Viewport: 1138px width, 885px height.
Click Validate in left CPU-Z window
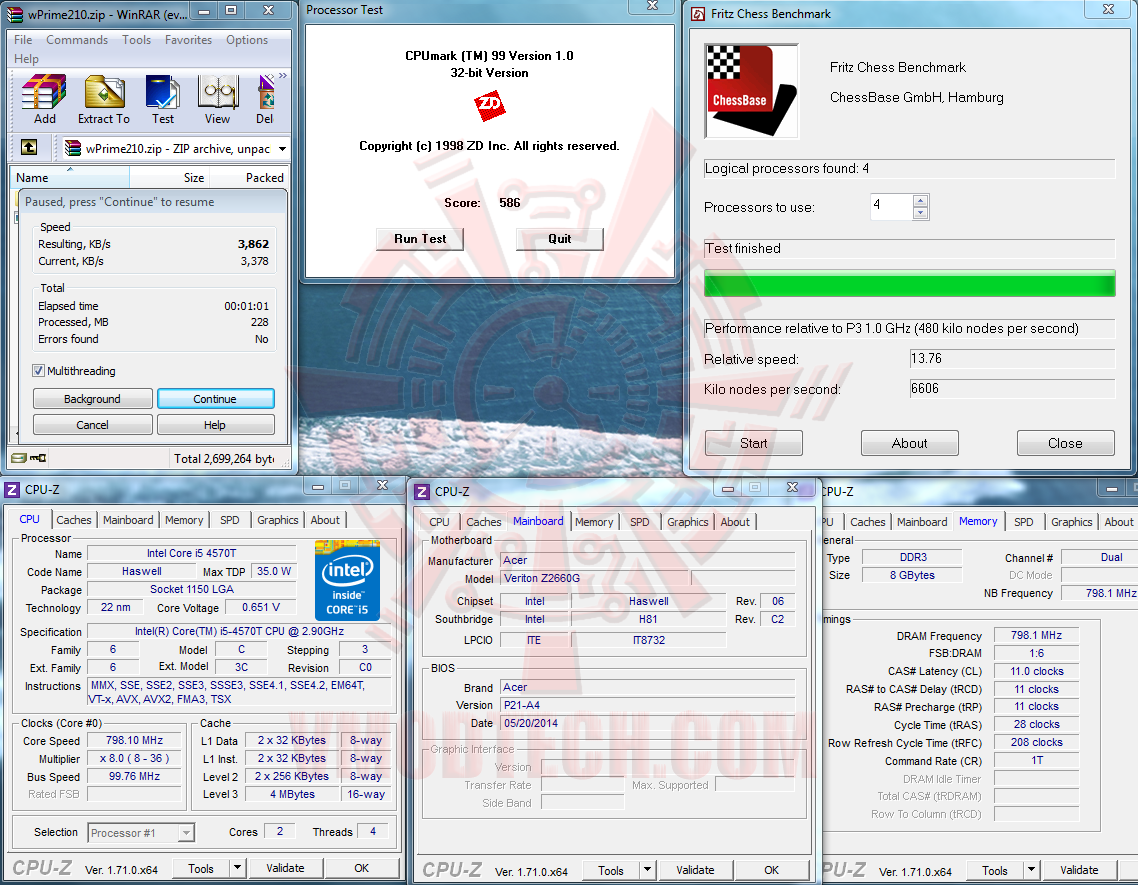click(x=285, y=868)
